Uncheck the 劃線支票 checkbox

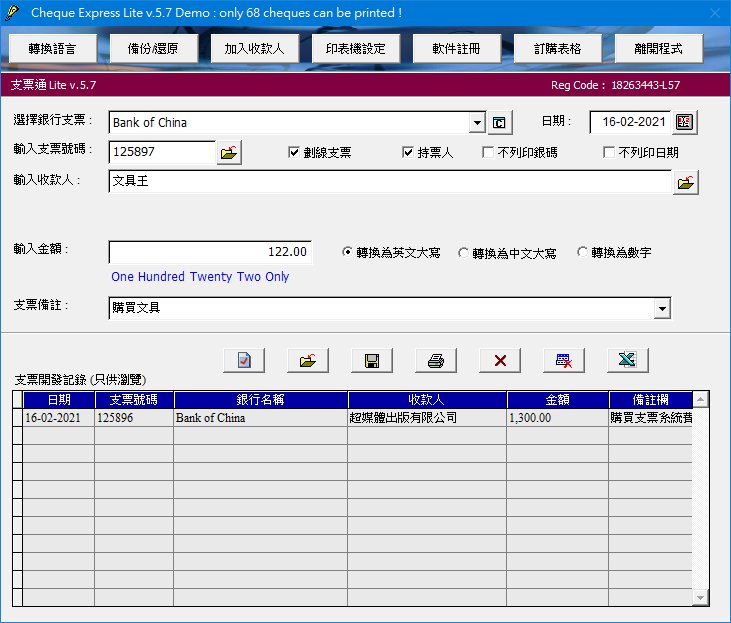point(294,153)
